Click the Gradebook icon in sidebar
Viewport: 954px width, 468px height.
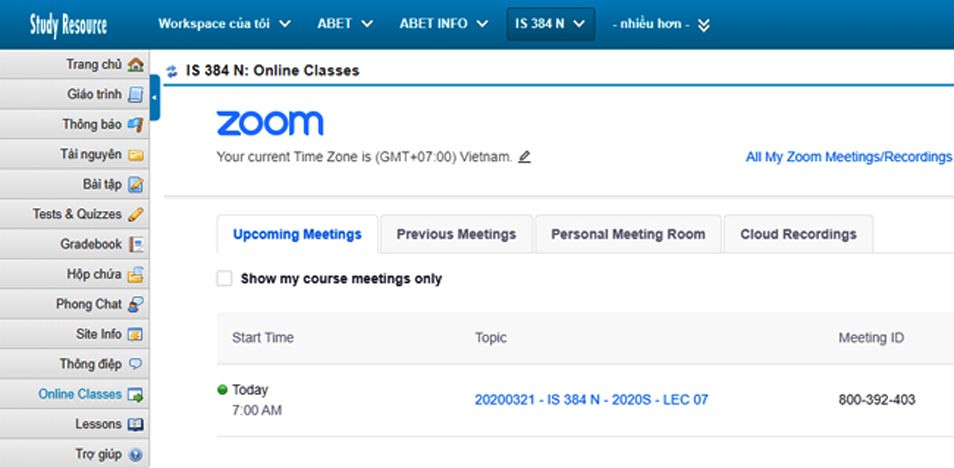tap(136, 244)
